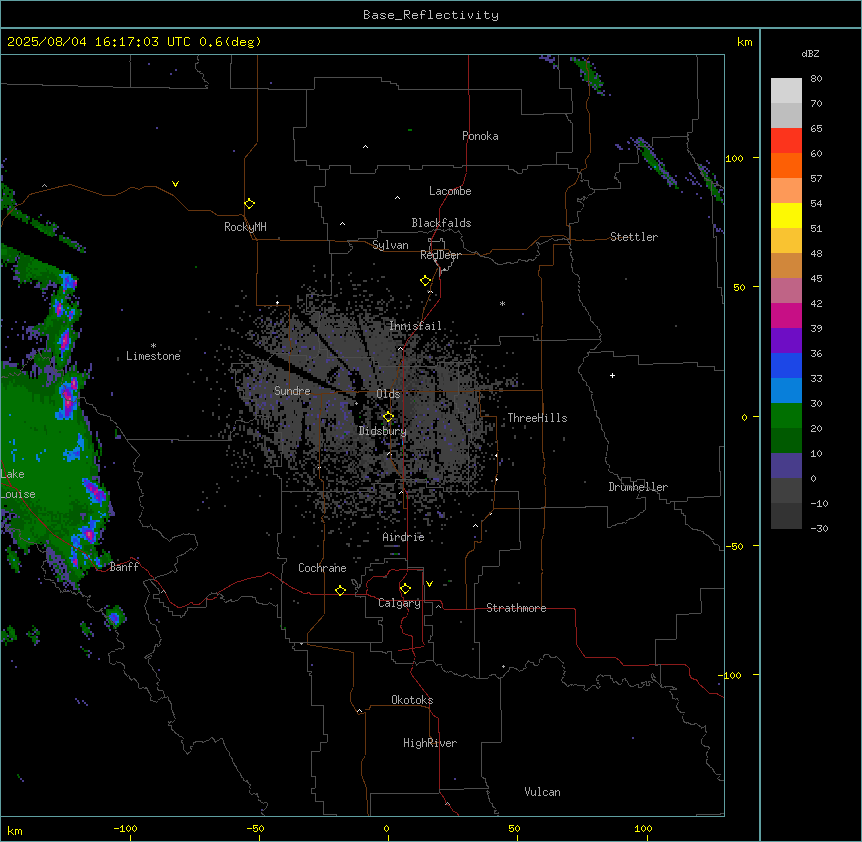Screen dimensions: 862x842
Task: Click the yellow diamond marker south of RedDeer
Action: (425, 281)
